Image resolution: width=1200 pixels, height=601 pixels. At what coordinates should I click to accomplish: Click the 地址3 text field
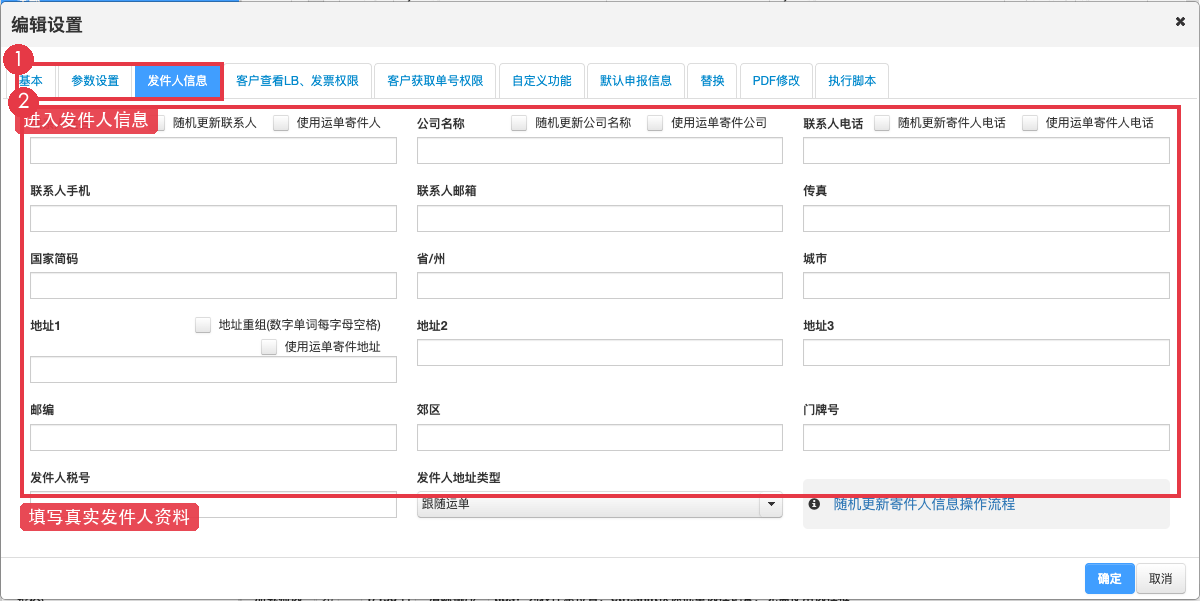pos(986,352)
